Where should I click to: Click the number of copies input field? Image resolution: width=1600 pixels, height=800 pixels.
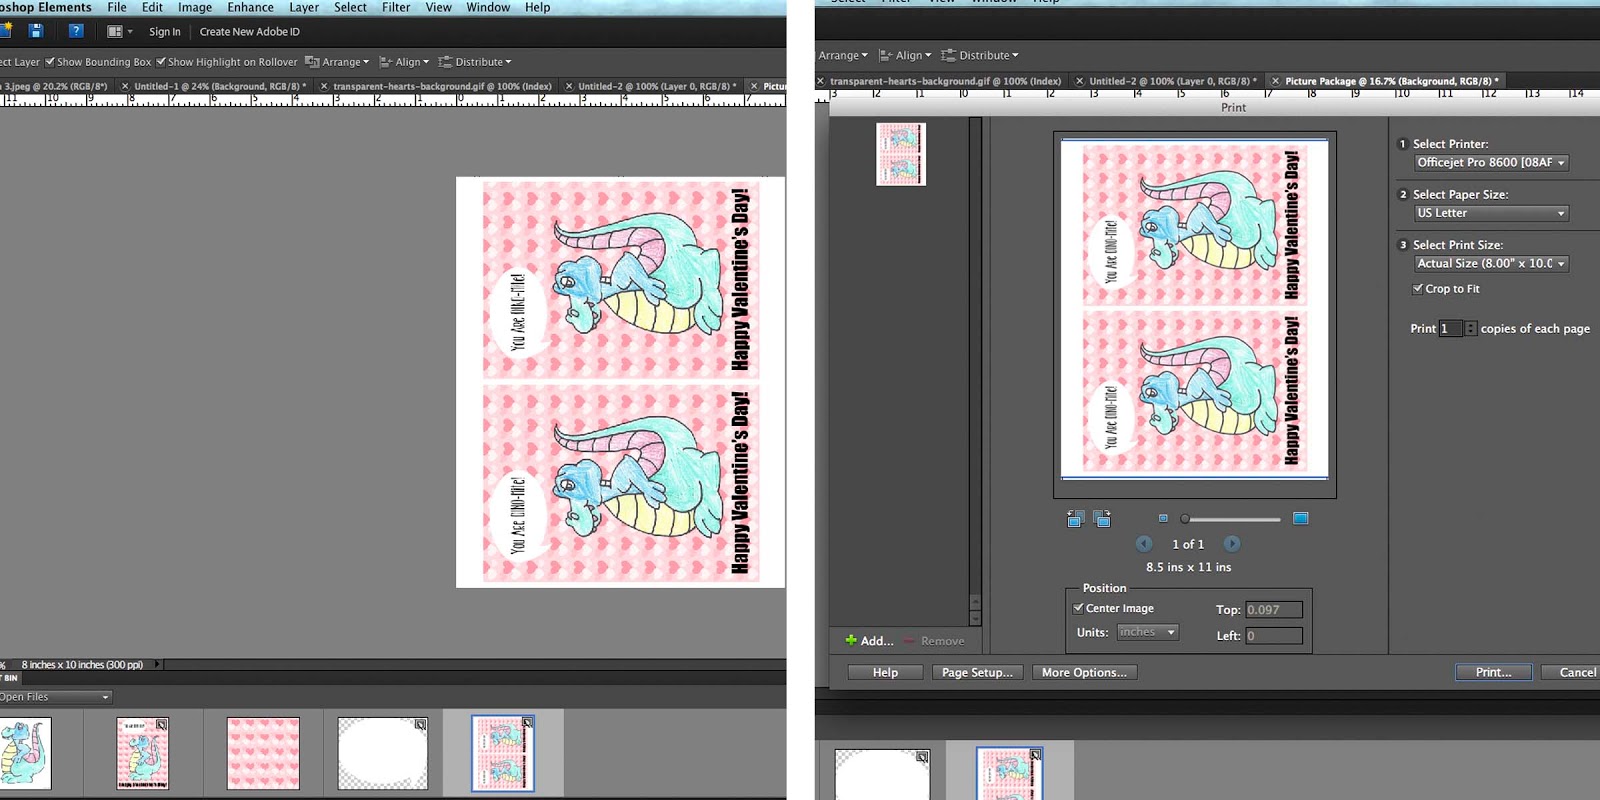click(x=1450, y=328)
